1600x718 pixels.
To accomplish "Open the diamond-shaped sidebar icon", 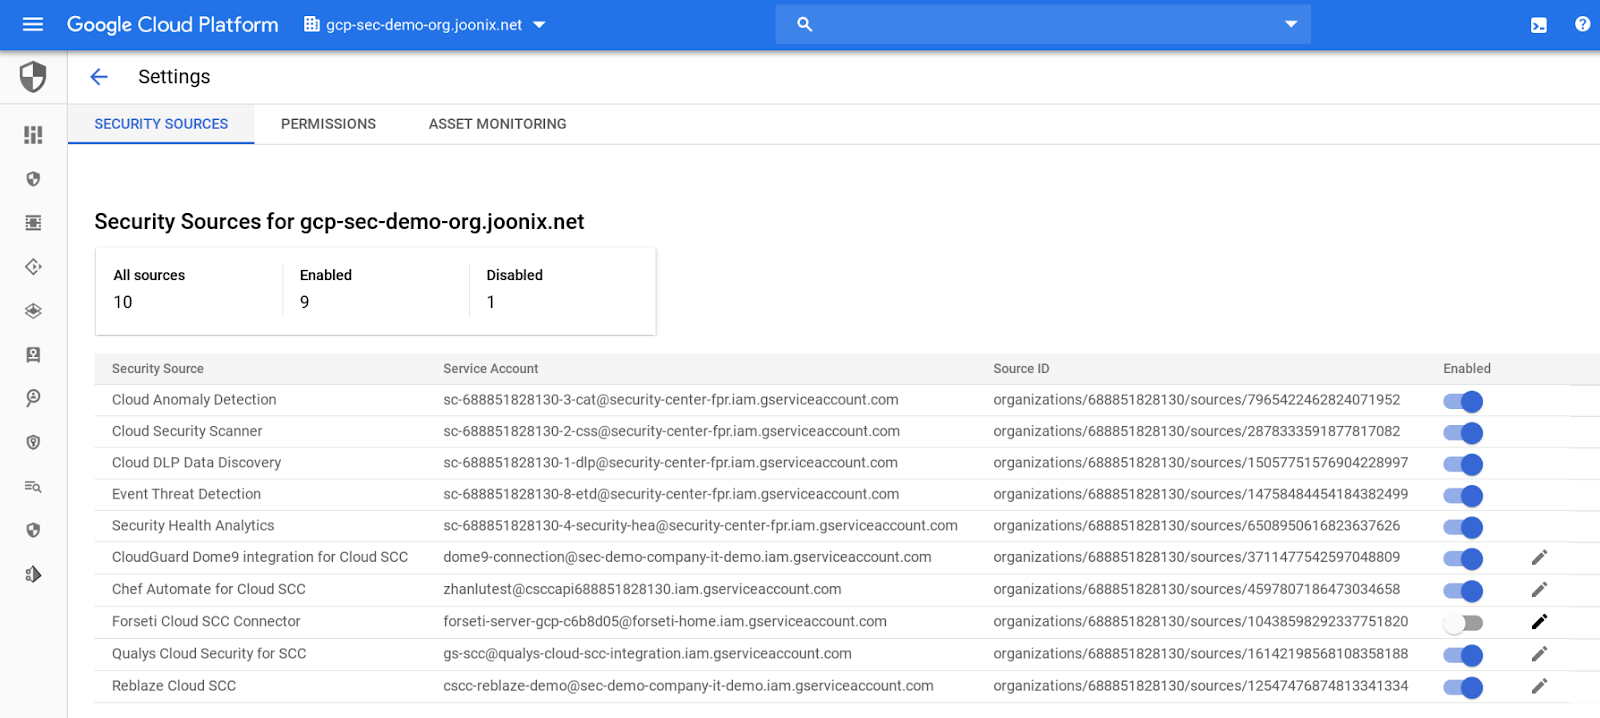I will 33,267.
